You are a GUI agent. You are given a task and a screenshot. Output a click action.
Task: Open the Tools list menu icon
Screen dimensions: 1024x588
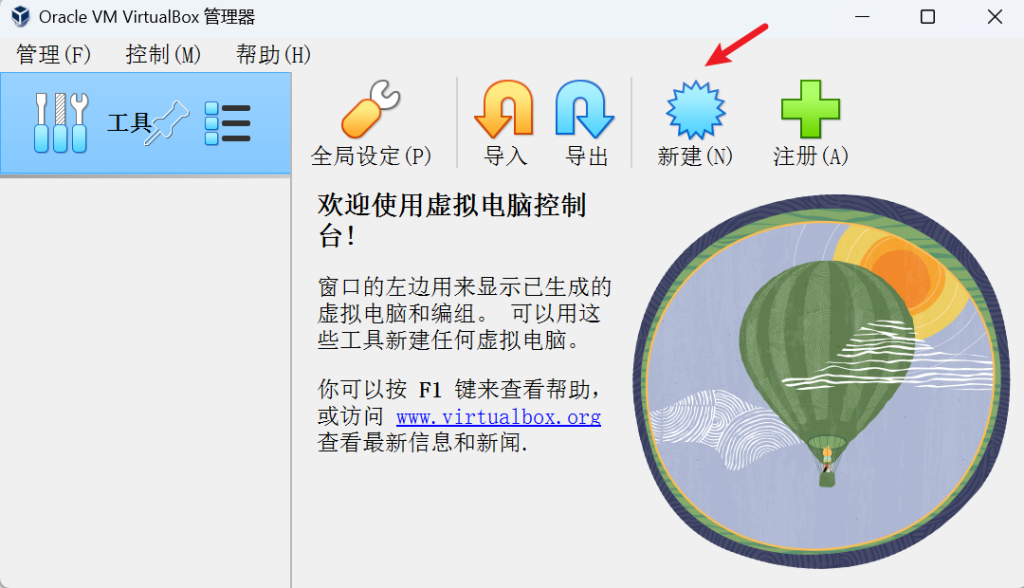coord(227,123)
